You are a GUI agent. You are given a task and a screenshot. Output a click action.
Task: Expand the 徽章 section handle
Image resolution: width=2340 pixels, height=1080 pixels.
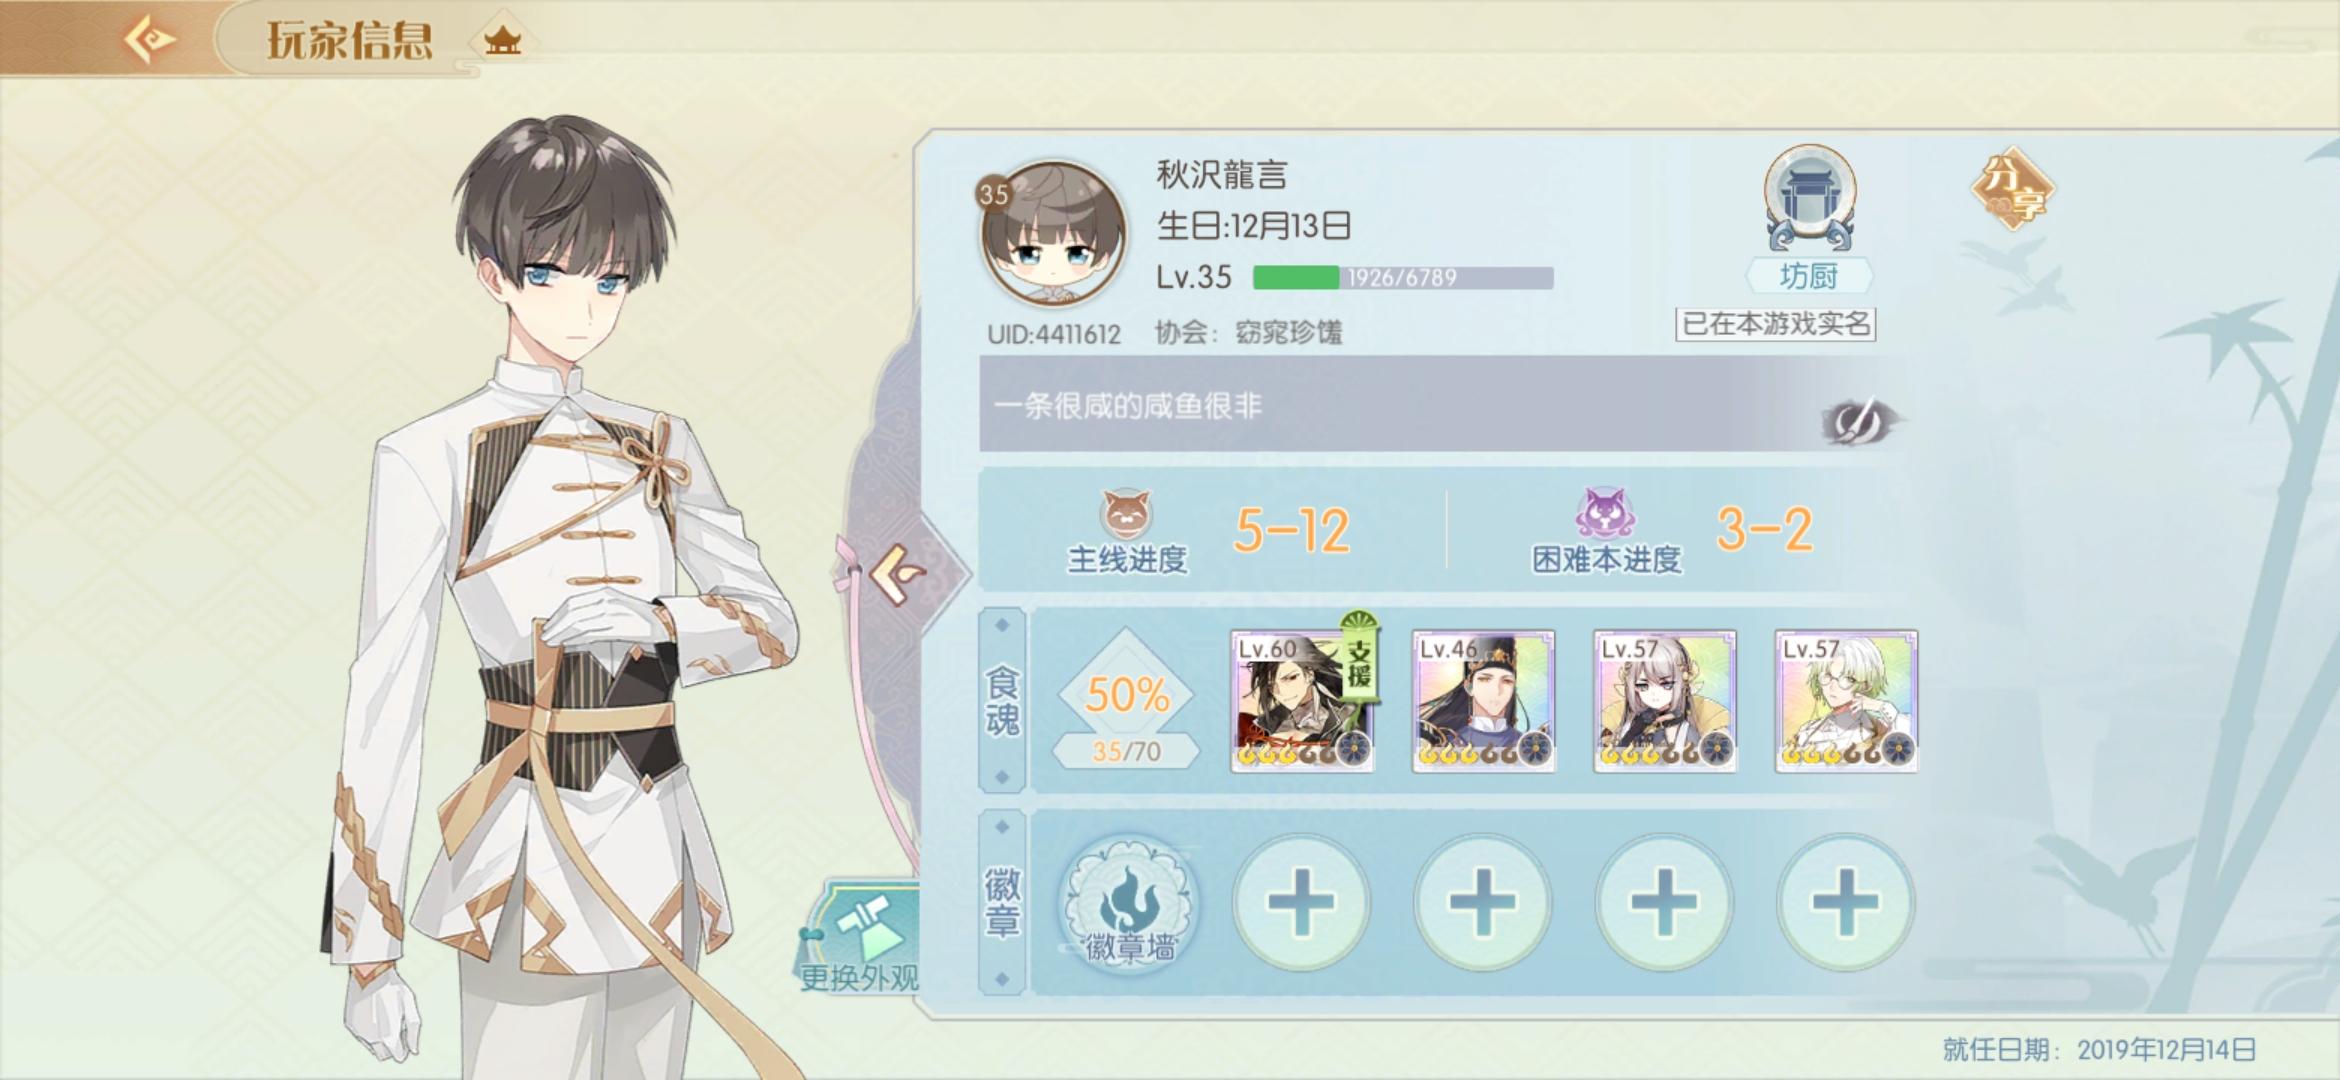pyautogui.click(x=1002, y=903)
